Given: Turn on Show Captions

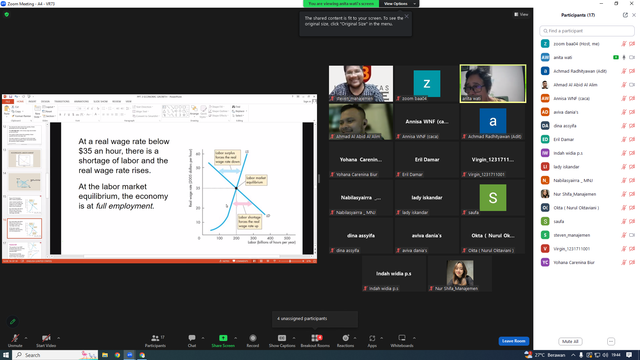Looking at the screenshot, I should point(282,340).
